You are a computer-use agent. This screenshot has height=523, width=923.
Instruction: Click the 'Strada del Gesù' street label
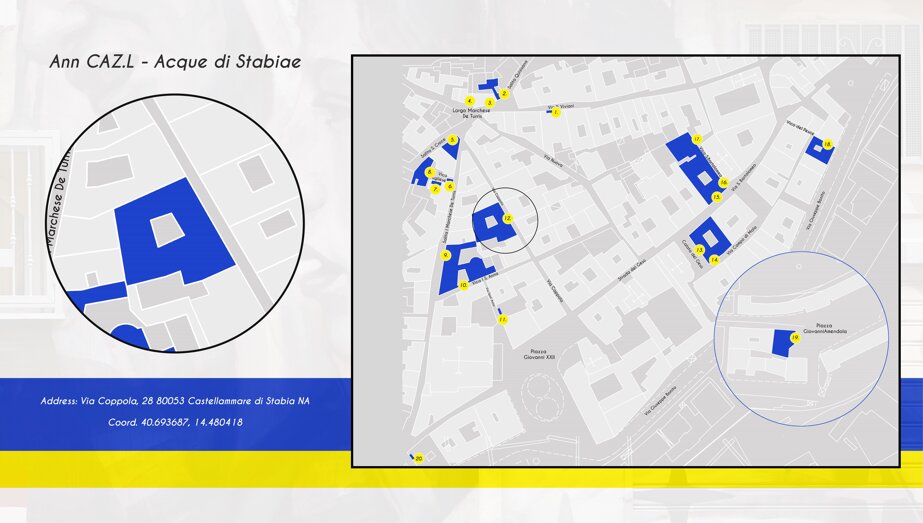pos(632,270)
